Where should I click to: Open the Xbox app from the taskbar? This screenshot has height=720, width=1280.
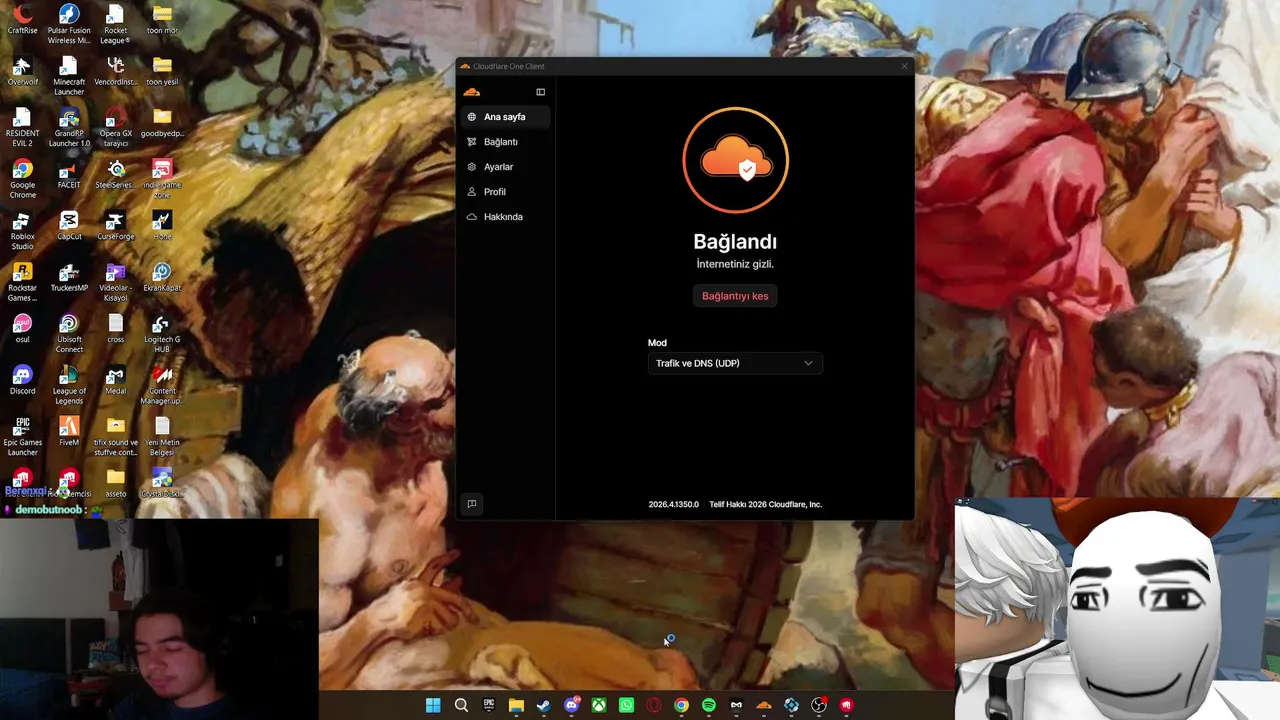tap(598, 705)
